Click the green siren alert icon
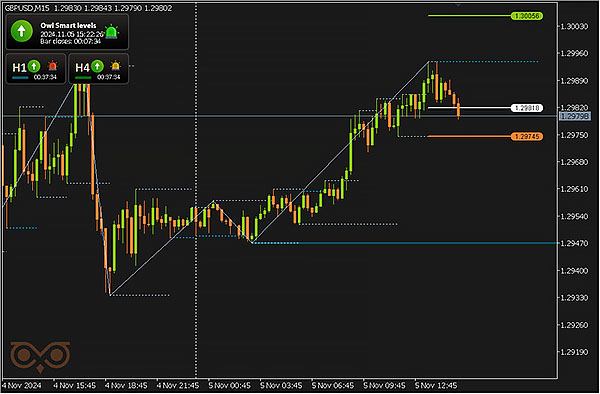 coord(111,32)
